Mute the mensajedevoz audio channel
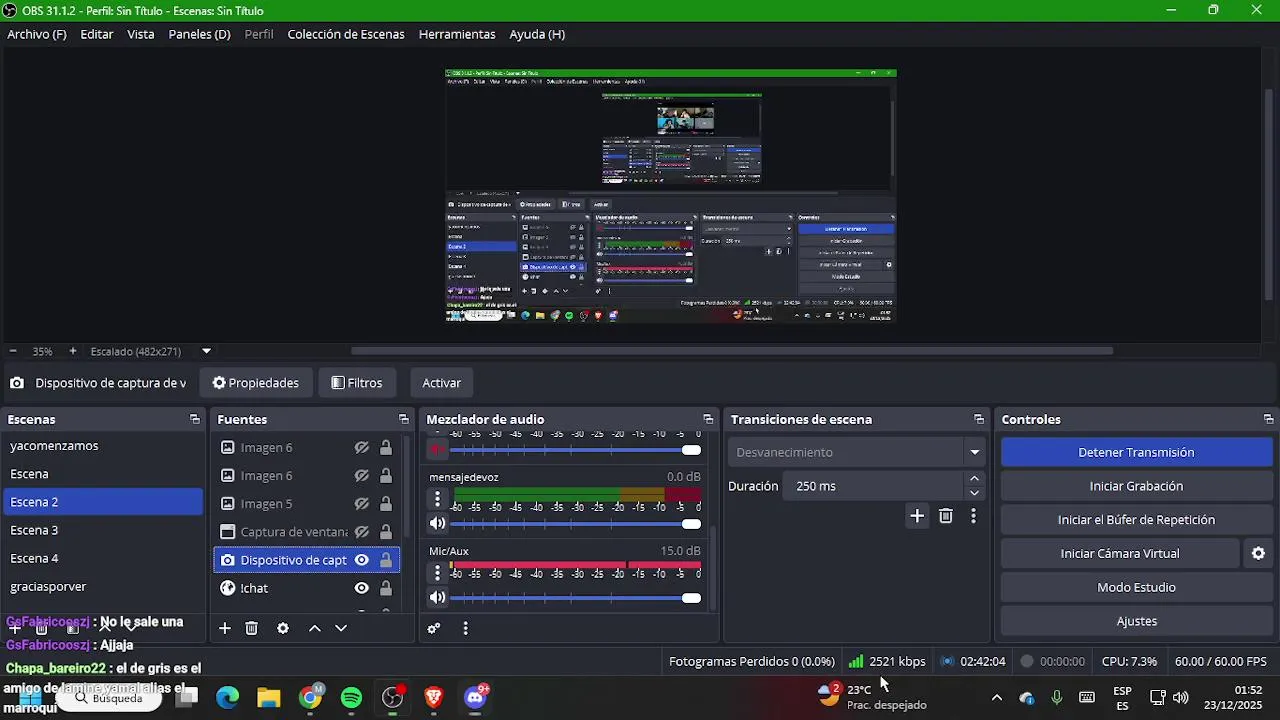 tap(437, 523)
